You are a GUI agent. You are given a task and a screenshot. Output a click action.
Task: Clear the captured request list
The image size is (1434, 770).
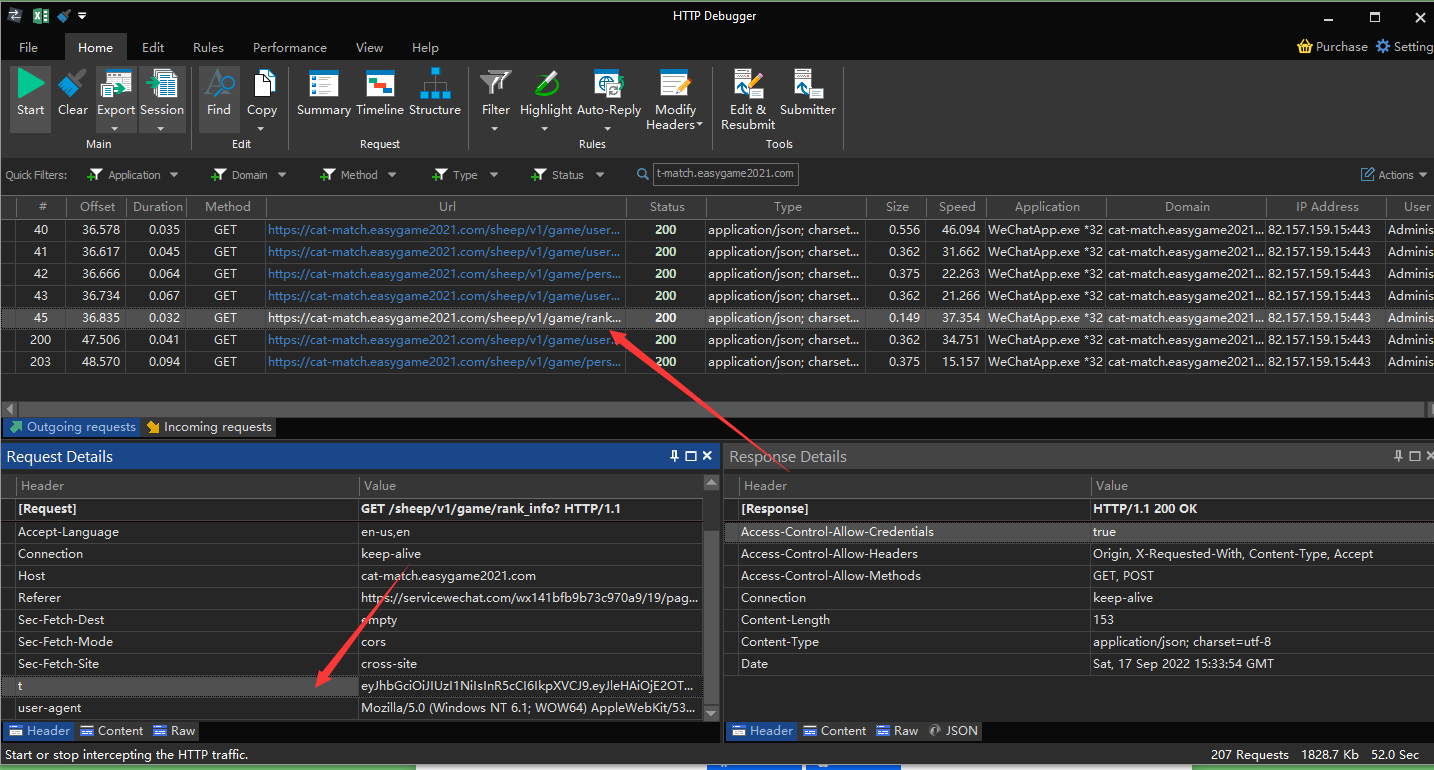click(72, 92)
